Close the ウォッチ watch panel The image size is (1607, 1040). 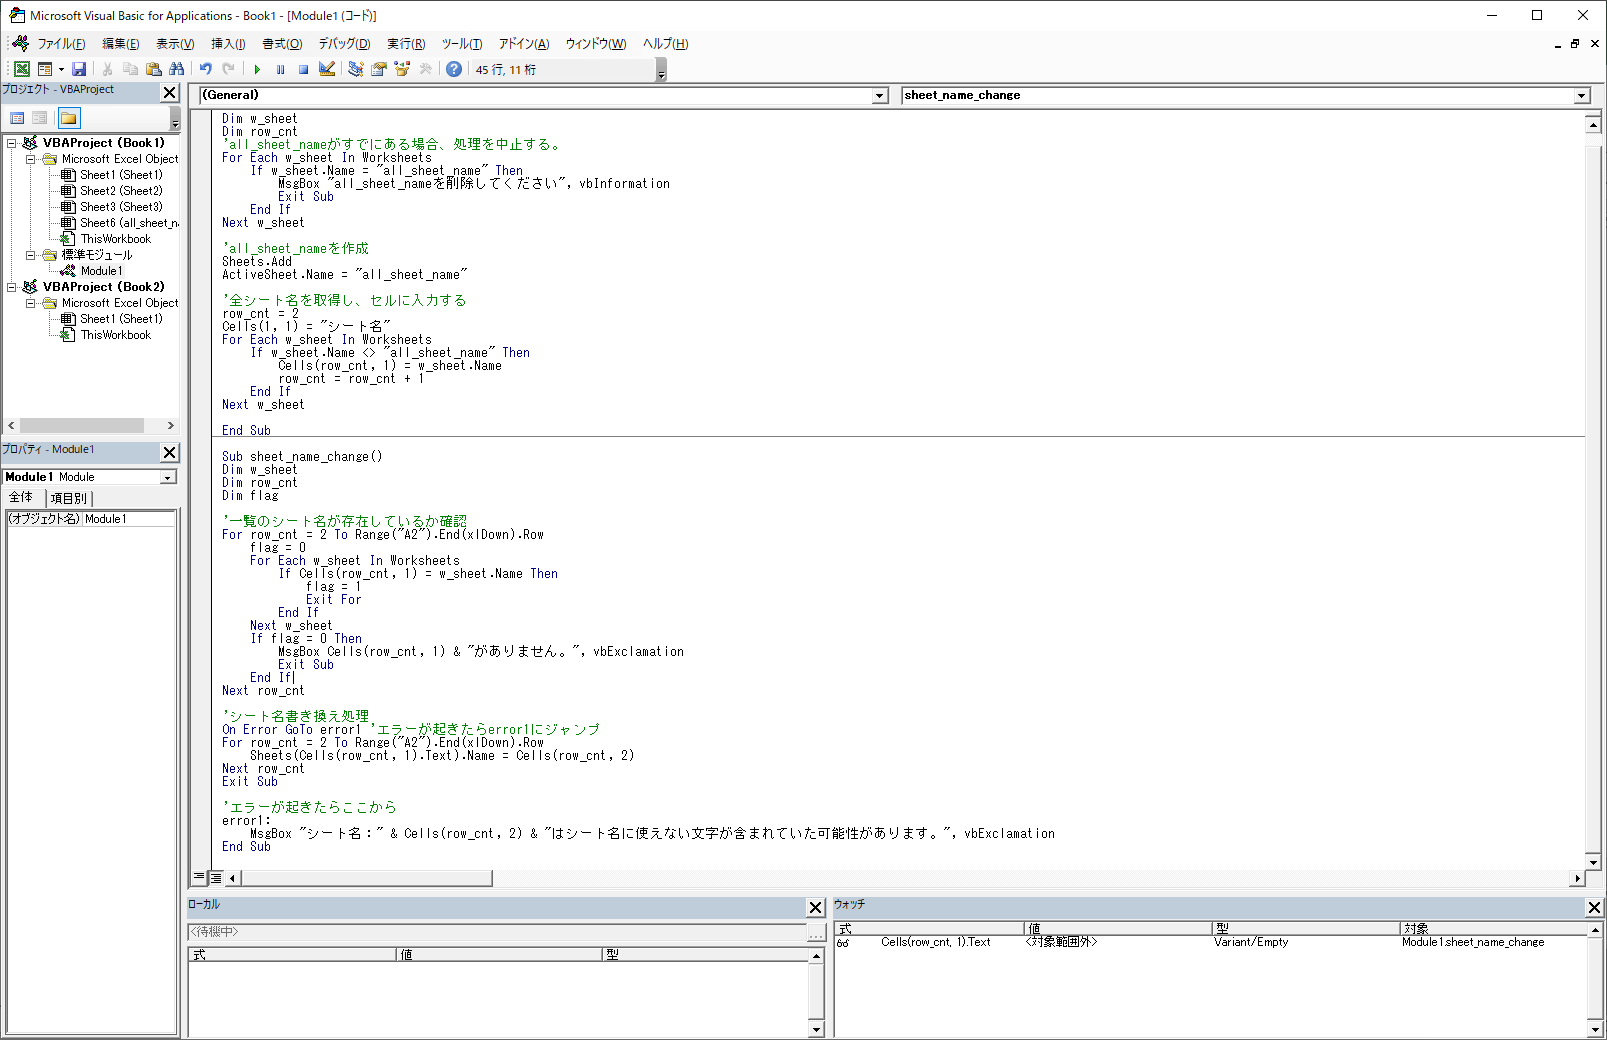1594,907
